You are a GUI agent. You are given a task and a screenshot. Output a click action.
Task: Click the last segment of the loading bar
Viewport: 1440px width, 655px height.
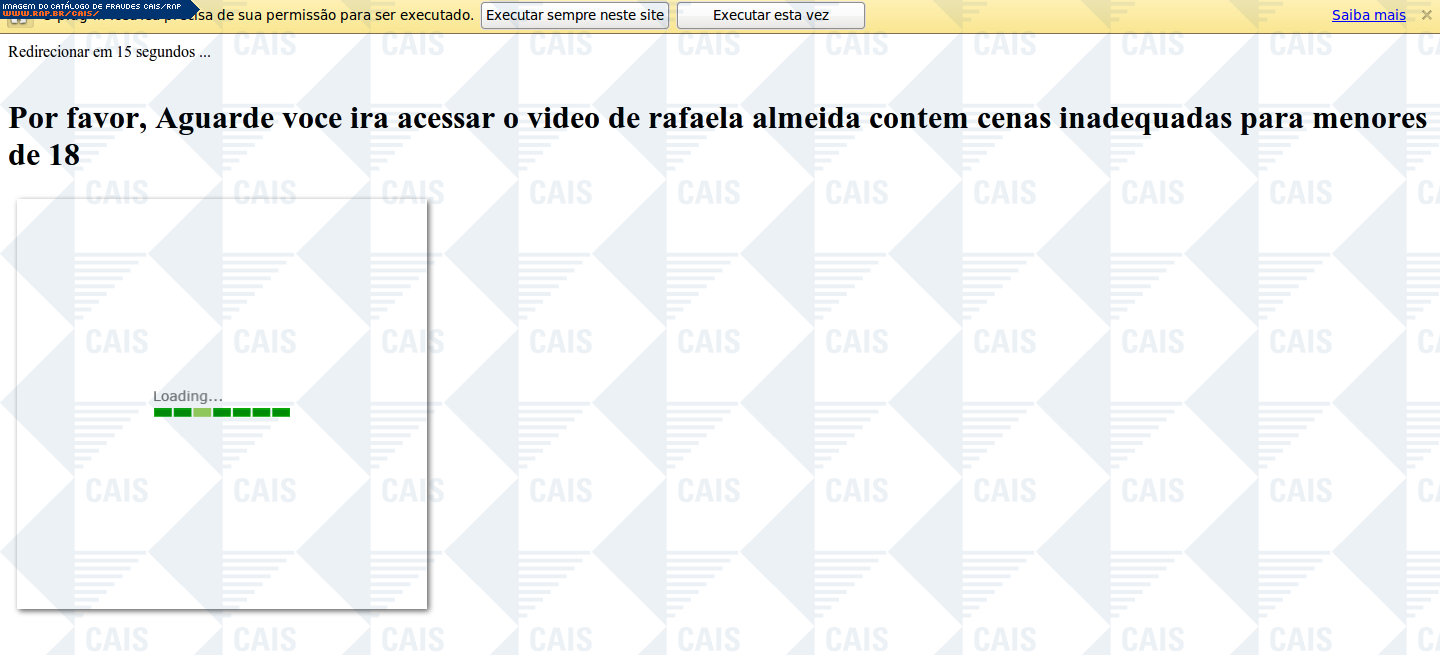click(281, 412)
